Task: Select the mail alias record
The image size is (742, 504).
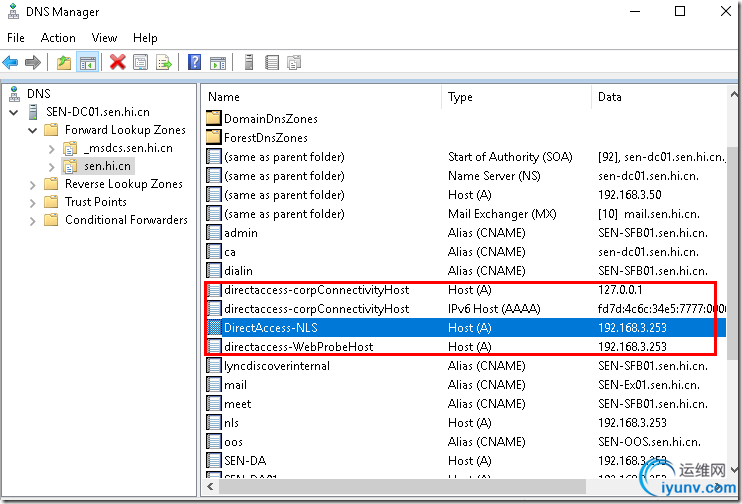Action: click(x=466, y=384)
